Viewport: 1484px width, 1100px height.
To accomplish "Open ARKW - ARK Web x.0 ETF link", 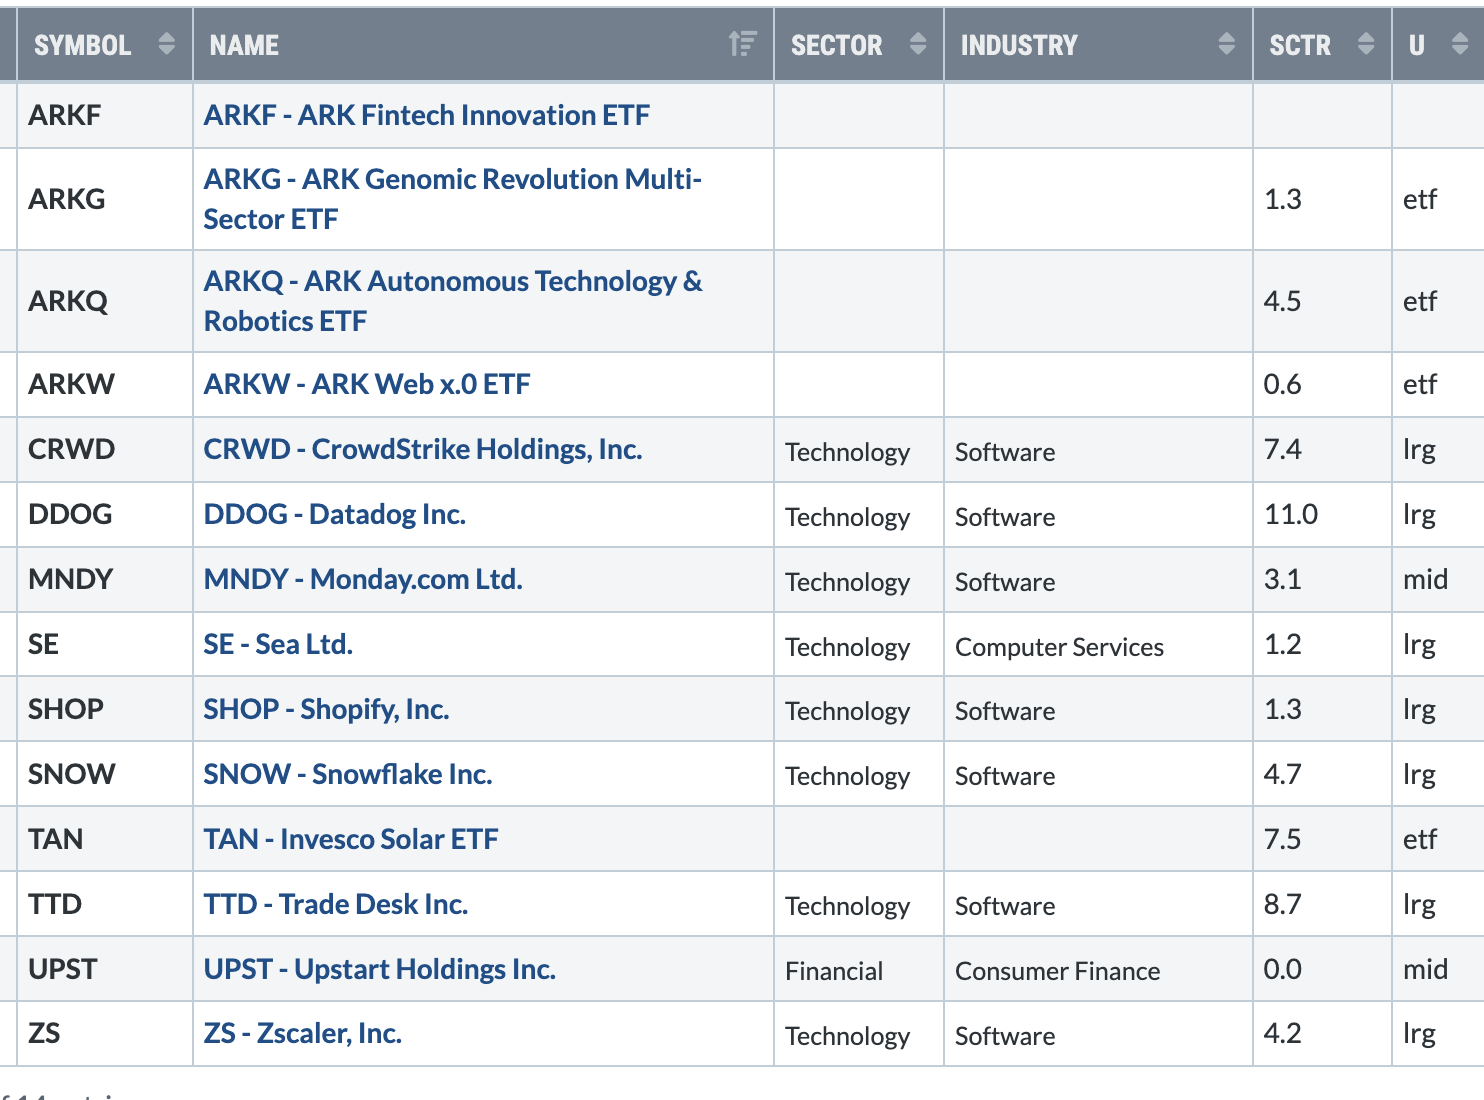I will pyautogui.click(x=367, y=384).
